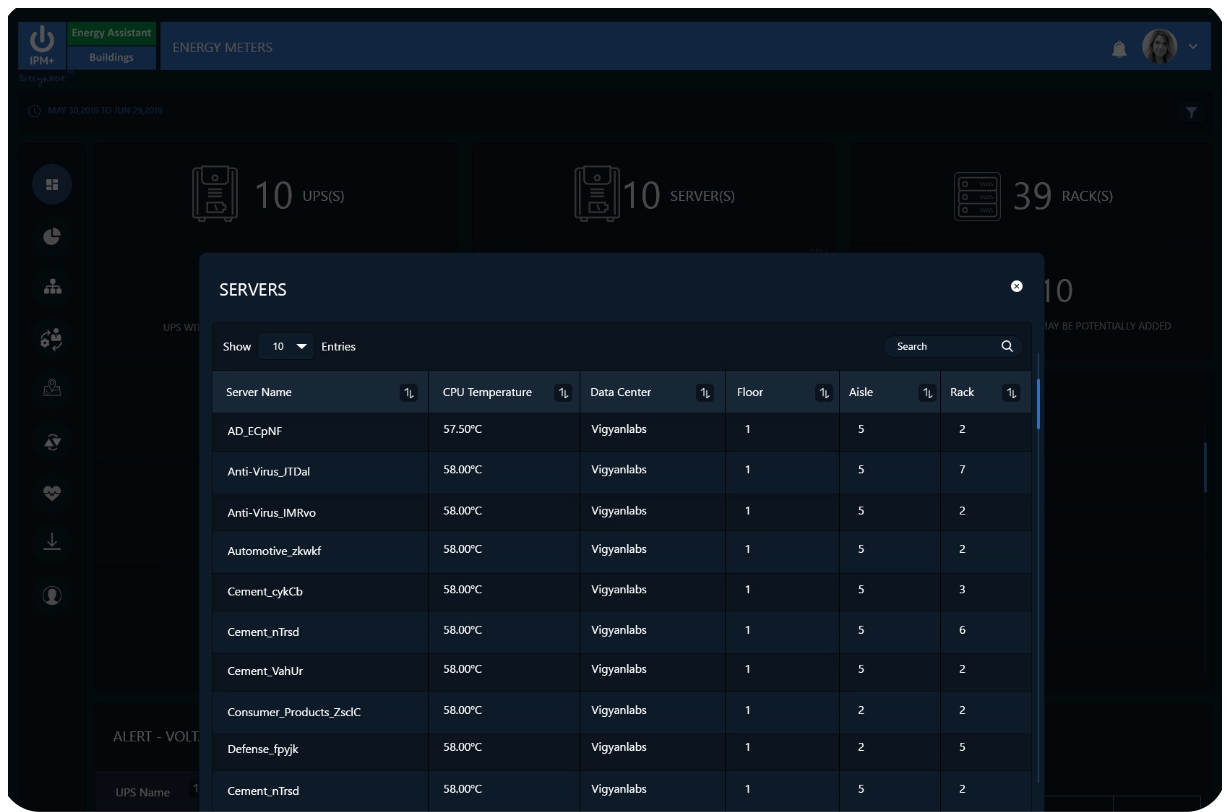Click the Aisle column header
Screen dimensions: 1227x812
coord(889,393)
